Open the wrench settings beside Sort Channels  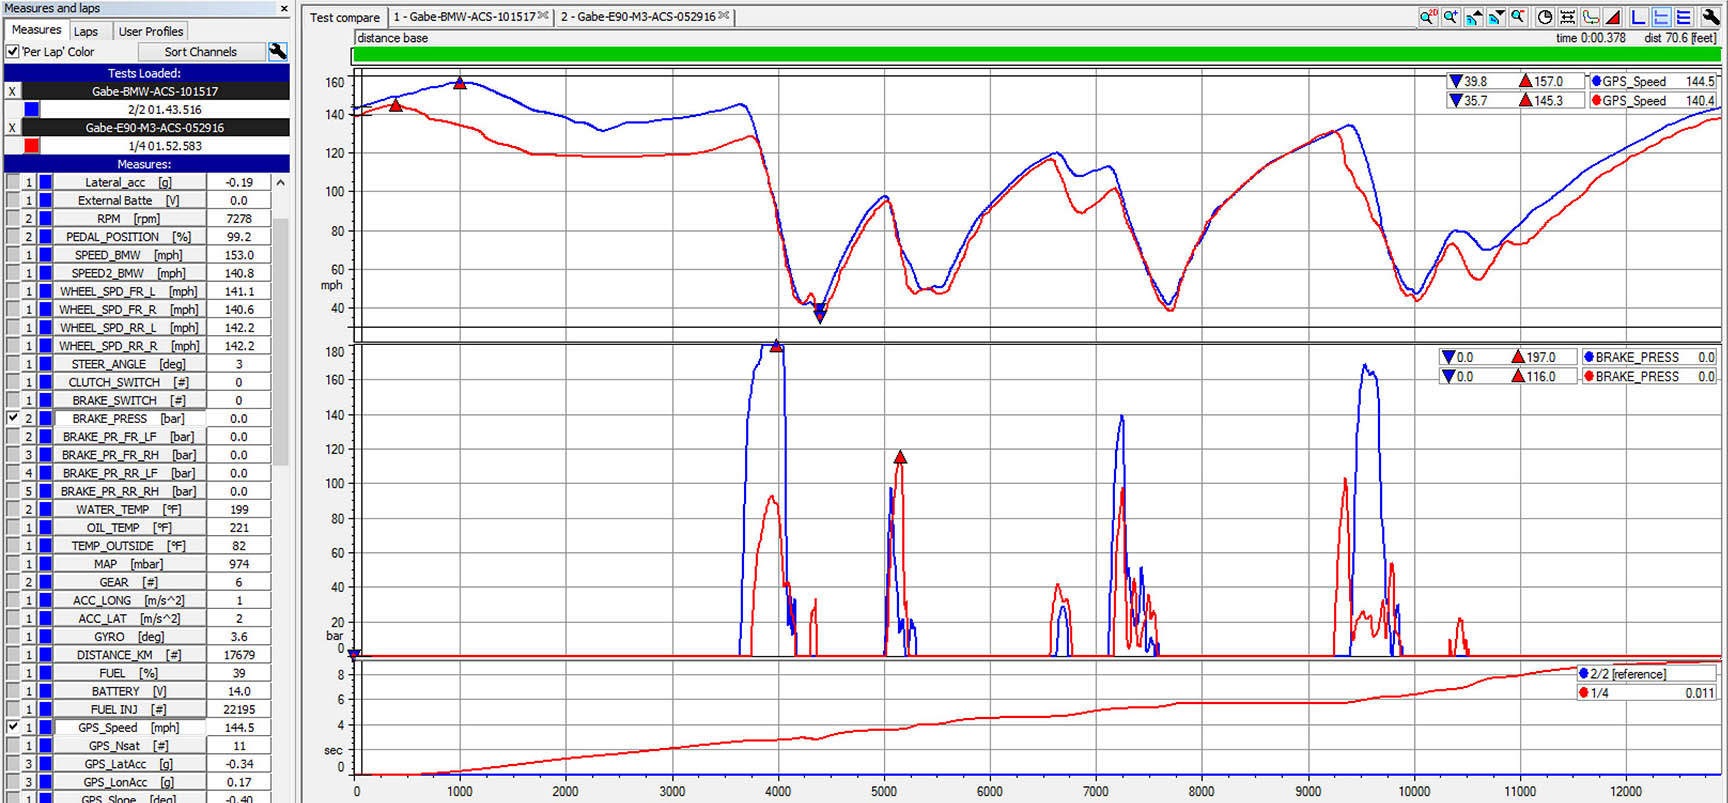click(x=278, y=51)
